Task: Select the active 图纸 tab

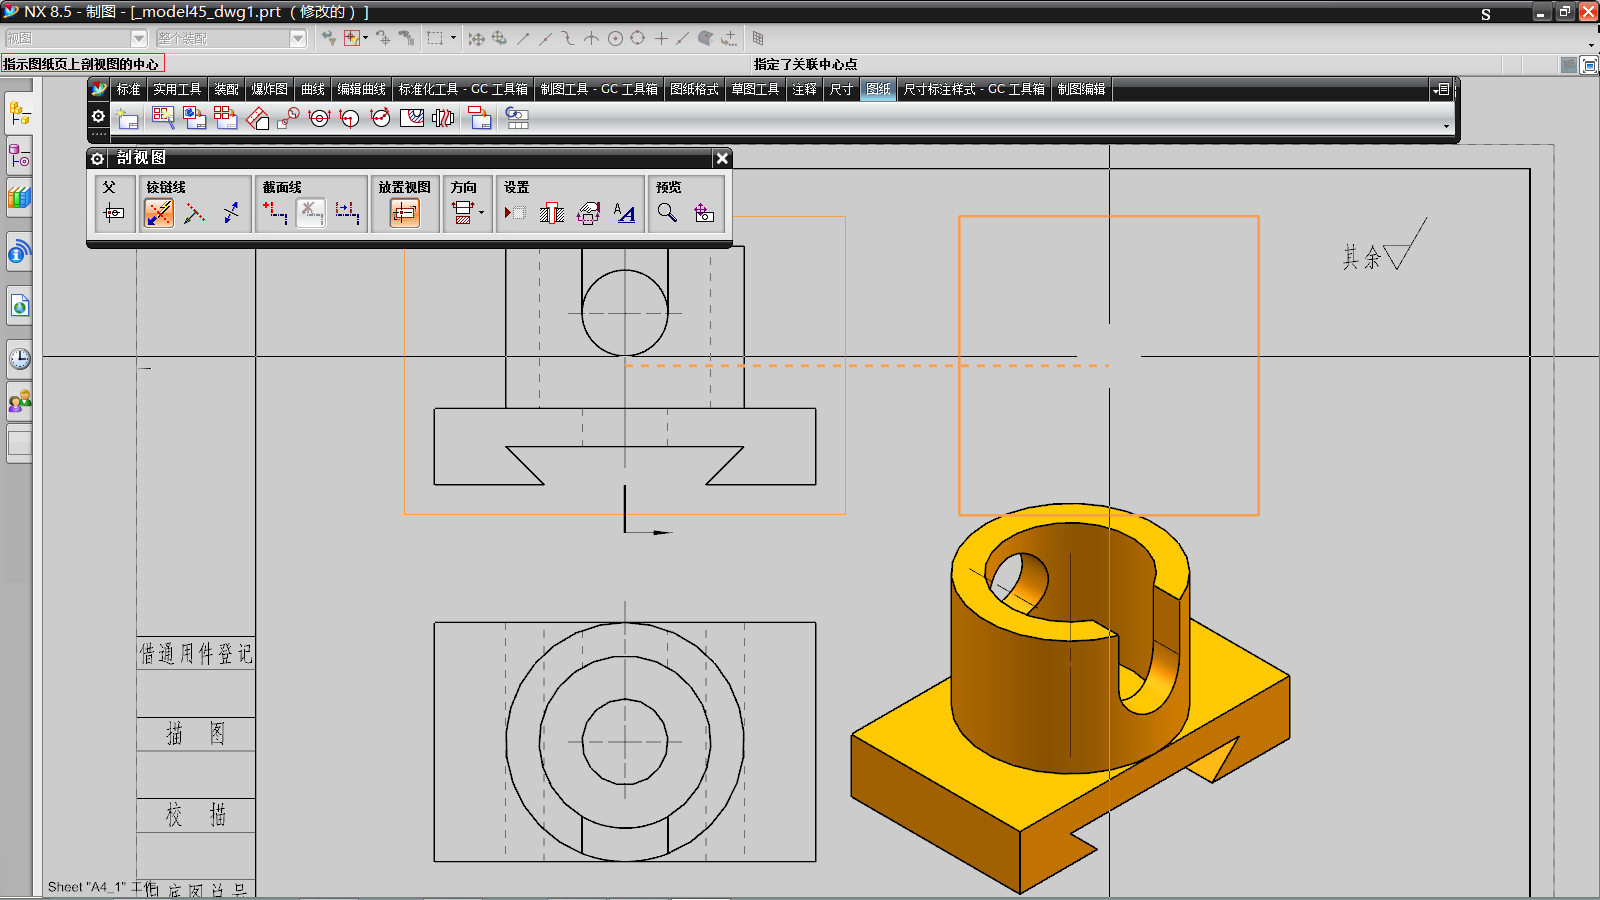Action: (x=878, y=89)
